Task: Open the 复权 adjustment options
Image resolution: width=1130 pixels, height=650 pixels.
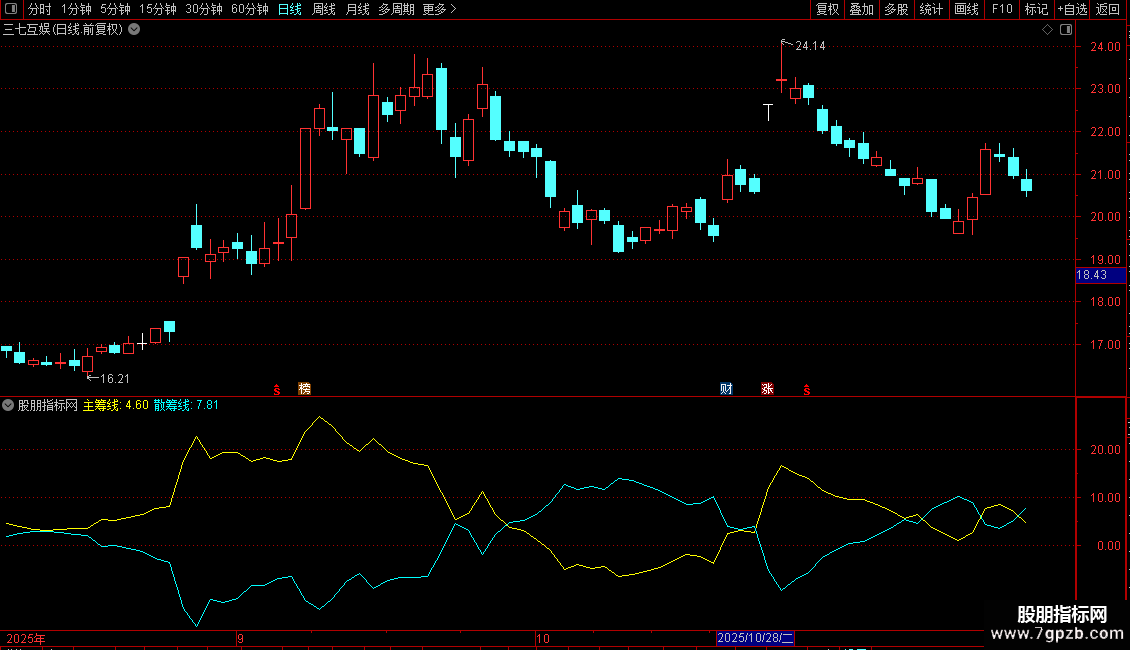Action: (827, 9)
